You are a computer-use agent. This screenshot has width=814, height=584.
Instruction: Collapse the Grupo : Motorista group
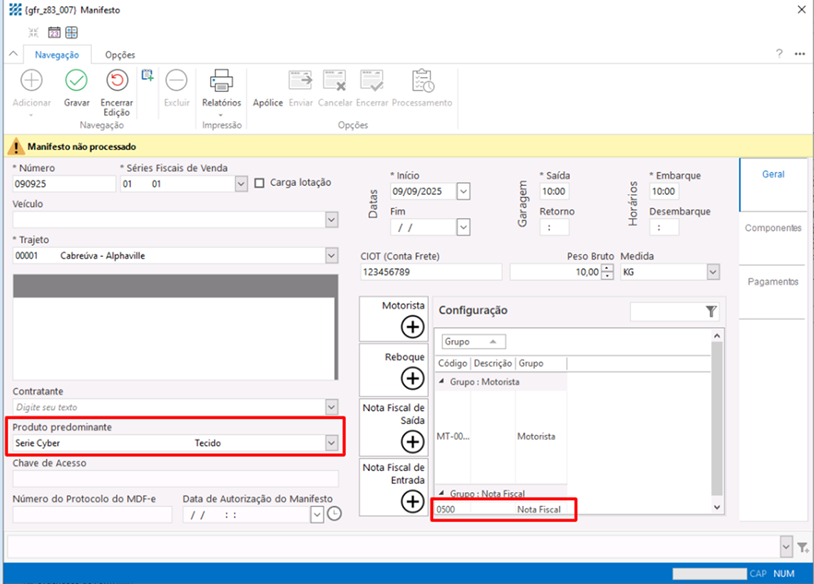point(442,382)
